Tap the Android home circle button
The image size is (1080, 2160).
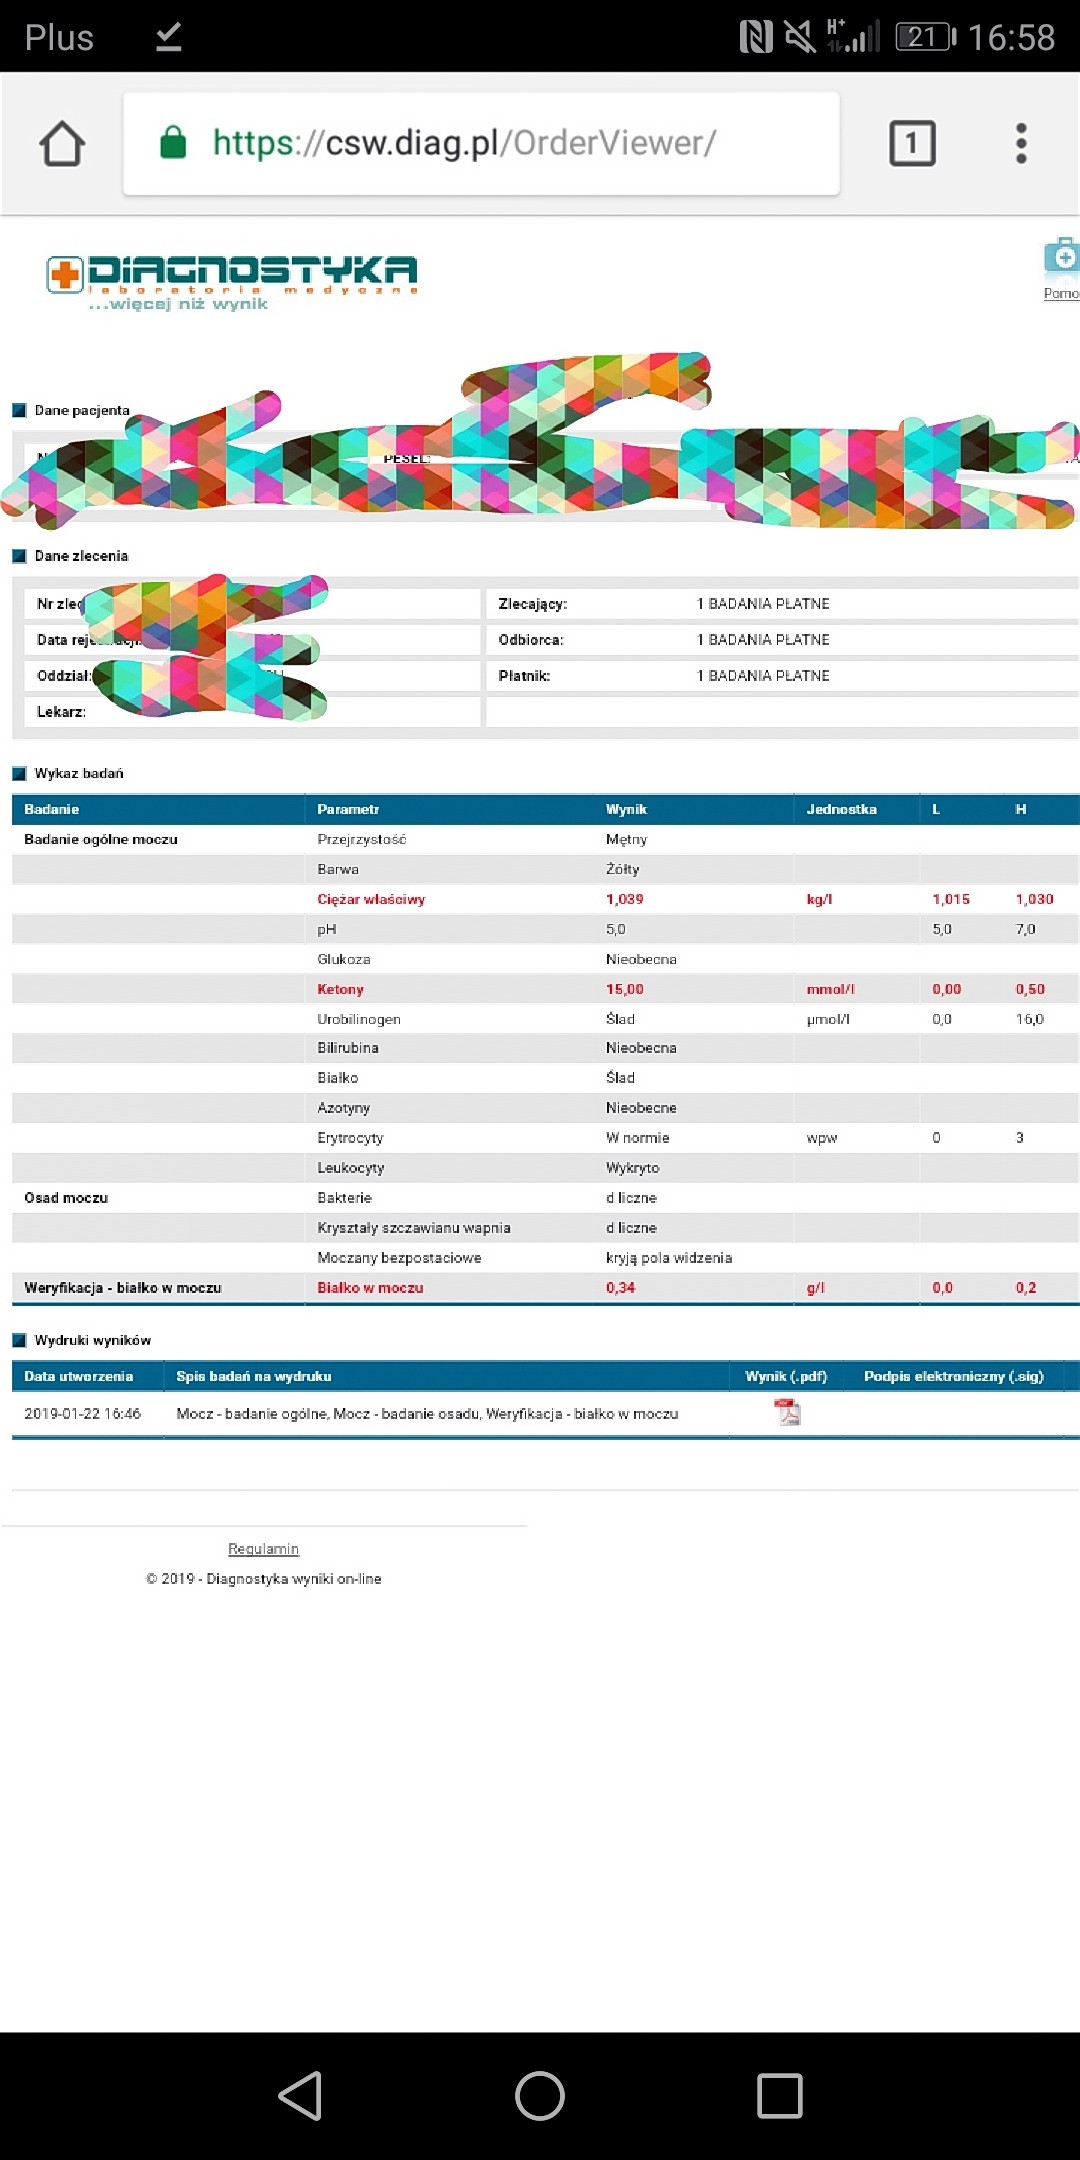tap(540, 2095)
